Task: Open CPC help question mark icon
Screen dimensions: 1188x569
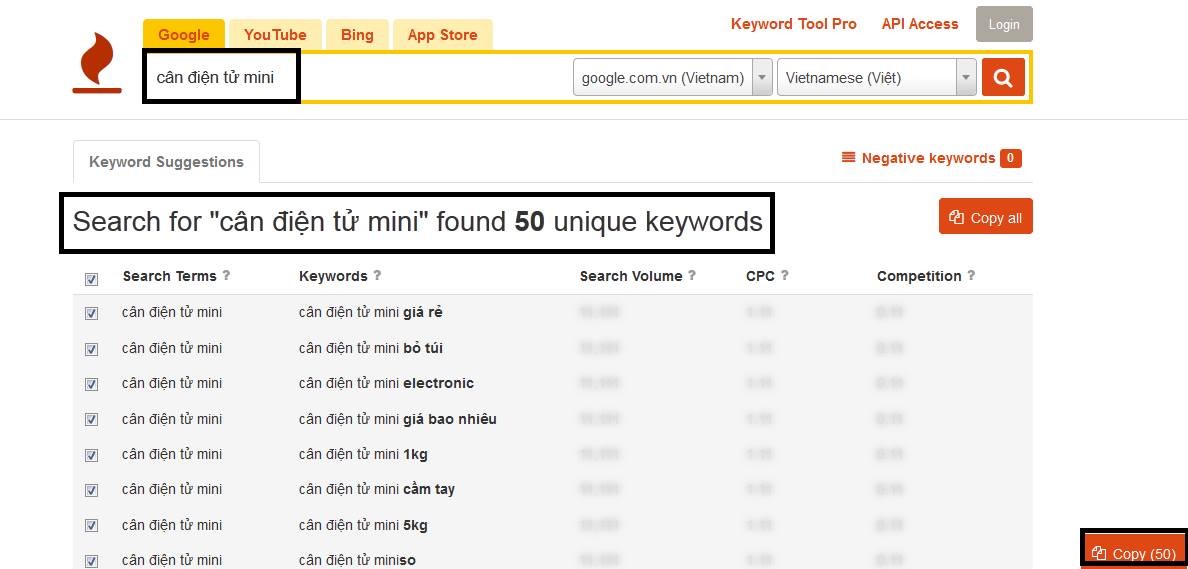Action: click(x=784, y=276)
